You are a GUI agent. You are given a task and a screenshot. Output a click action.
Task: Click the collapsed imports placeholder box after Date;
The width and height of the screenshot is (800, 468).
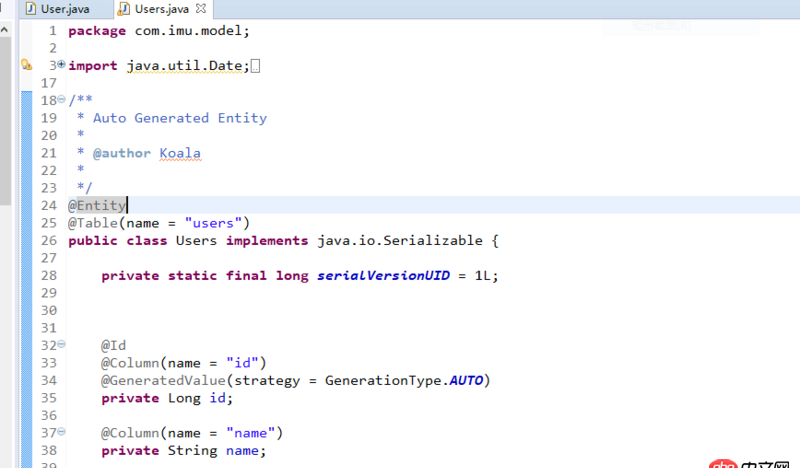coord(256,66)
